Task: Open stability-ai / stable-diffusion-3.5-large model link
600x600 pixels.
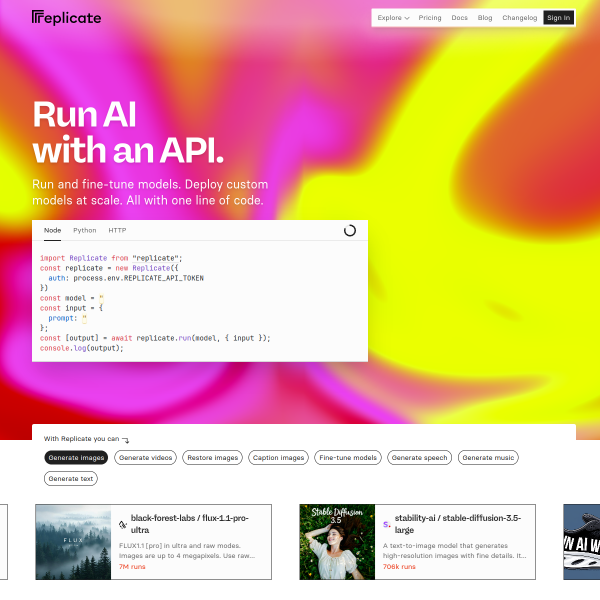Action: tap(458, 524)
